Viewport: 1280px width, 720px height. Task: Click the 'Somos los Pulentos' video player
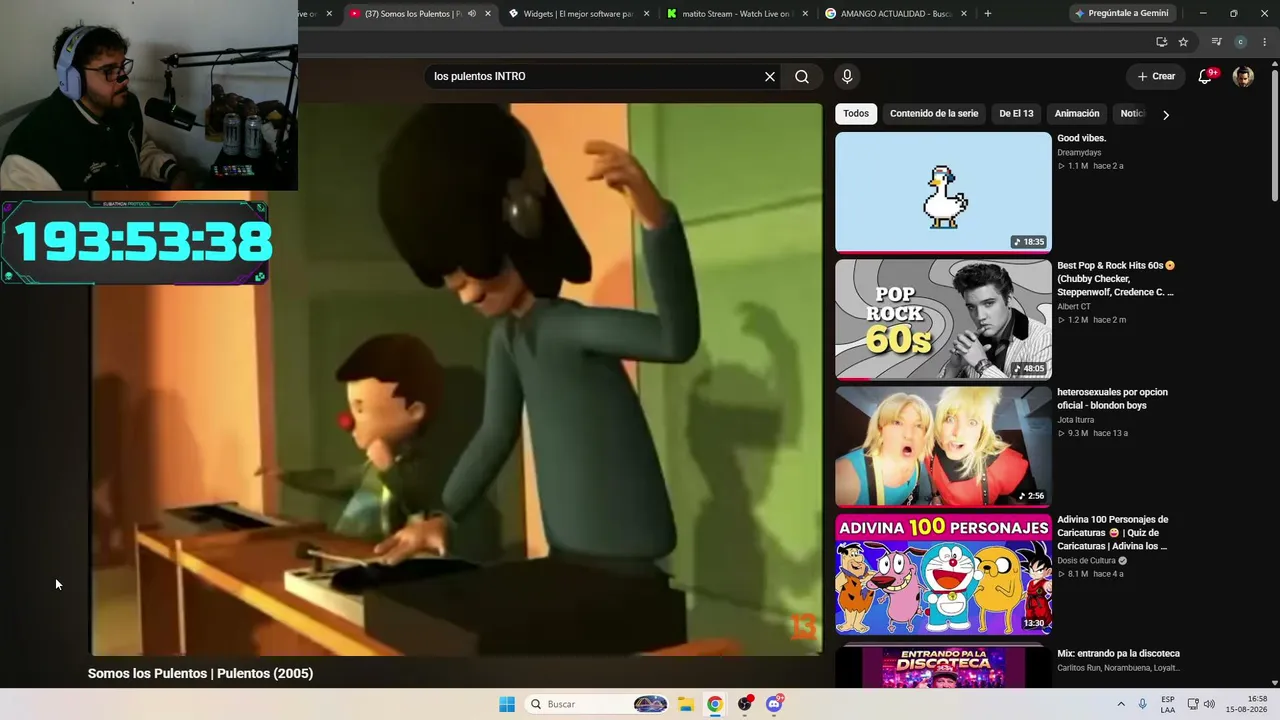457,379
